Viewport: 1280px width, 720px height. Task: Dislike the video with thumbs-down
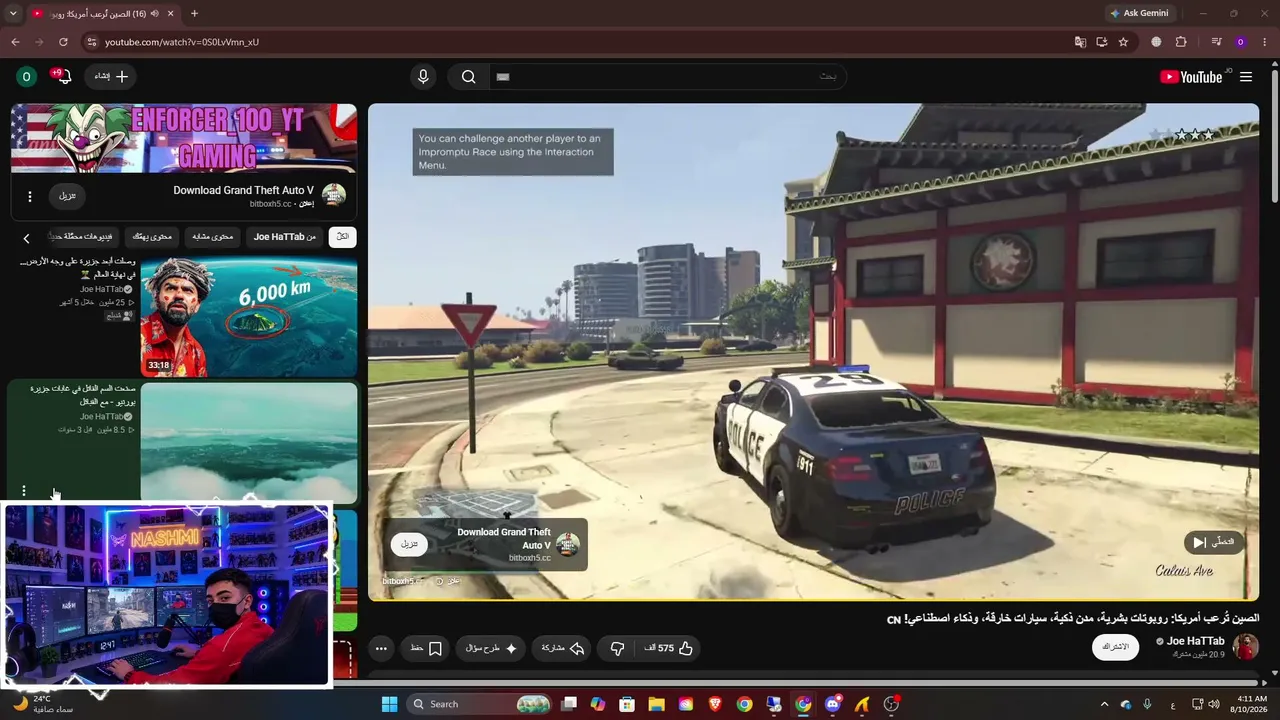617,648
